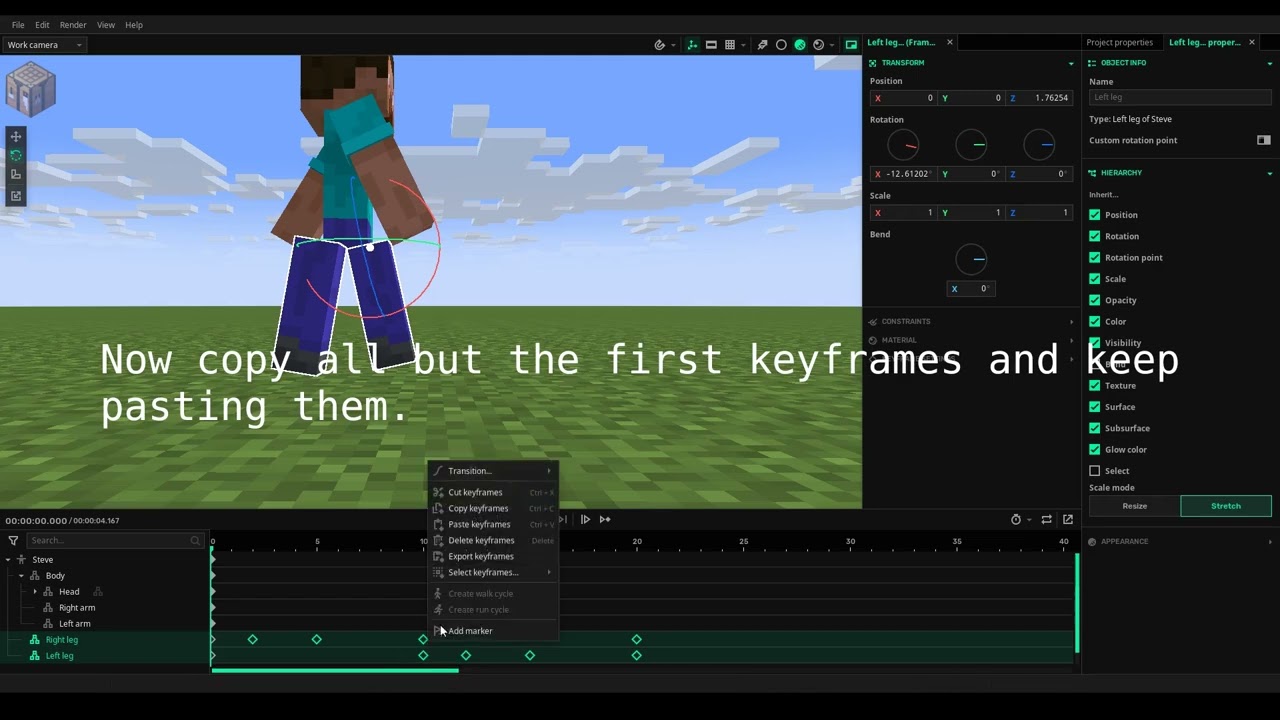The height and width of the screenshot is (720, 1280).
Task: Select the green rendered view sphere icon
Action: (x=800, y=45)
